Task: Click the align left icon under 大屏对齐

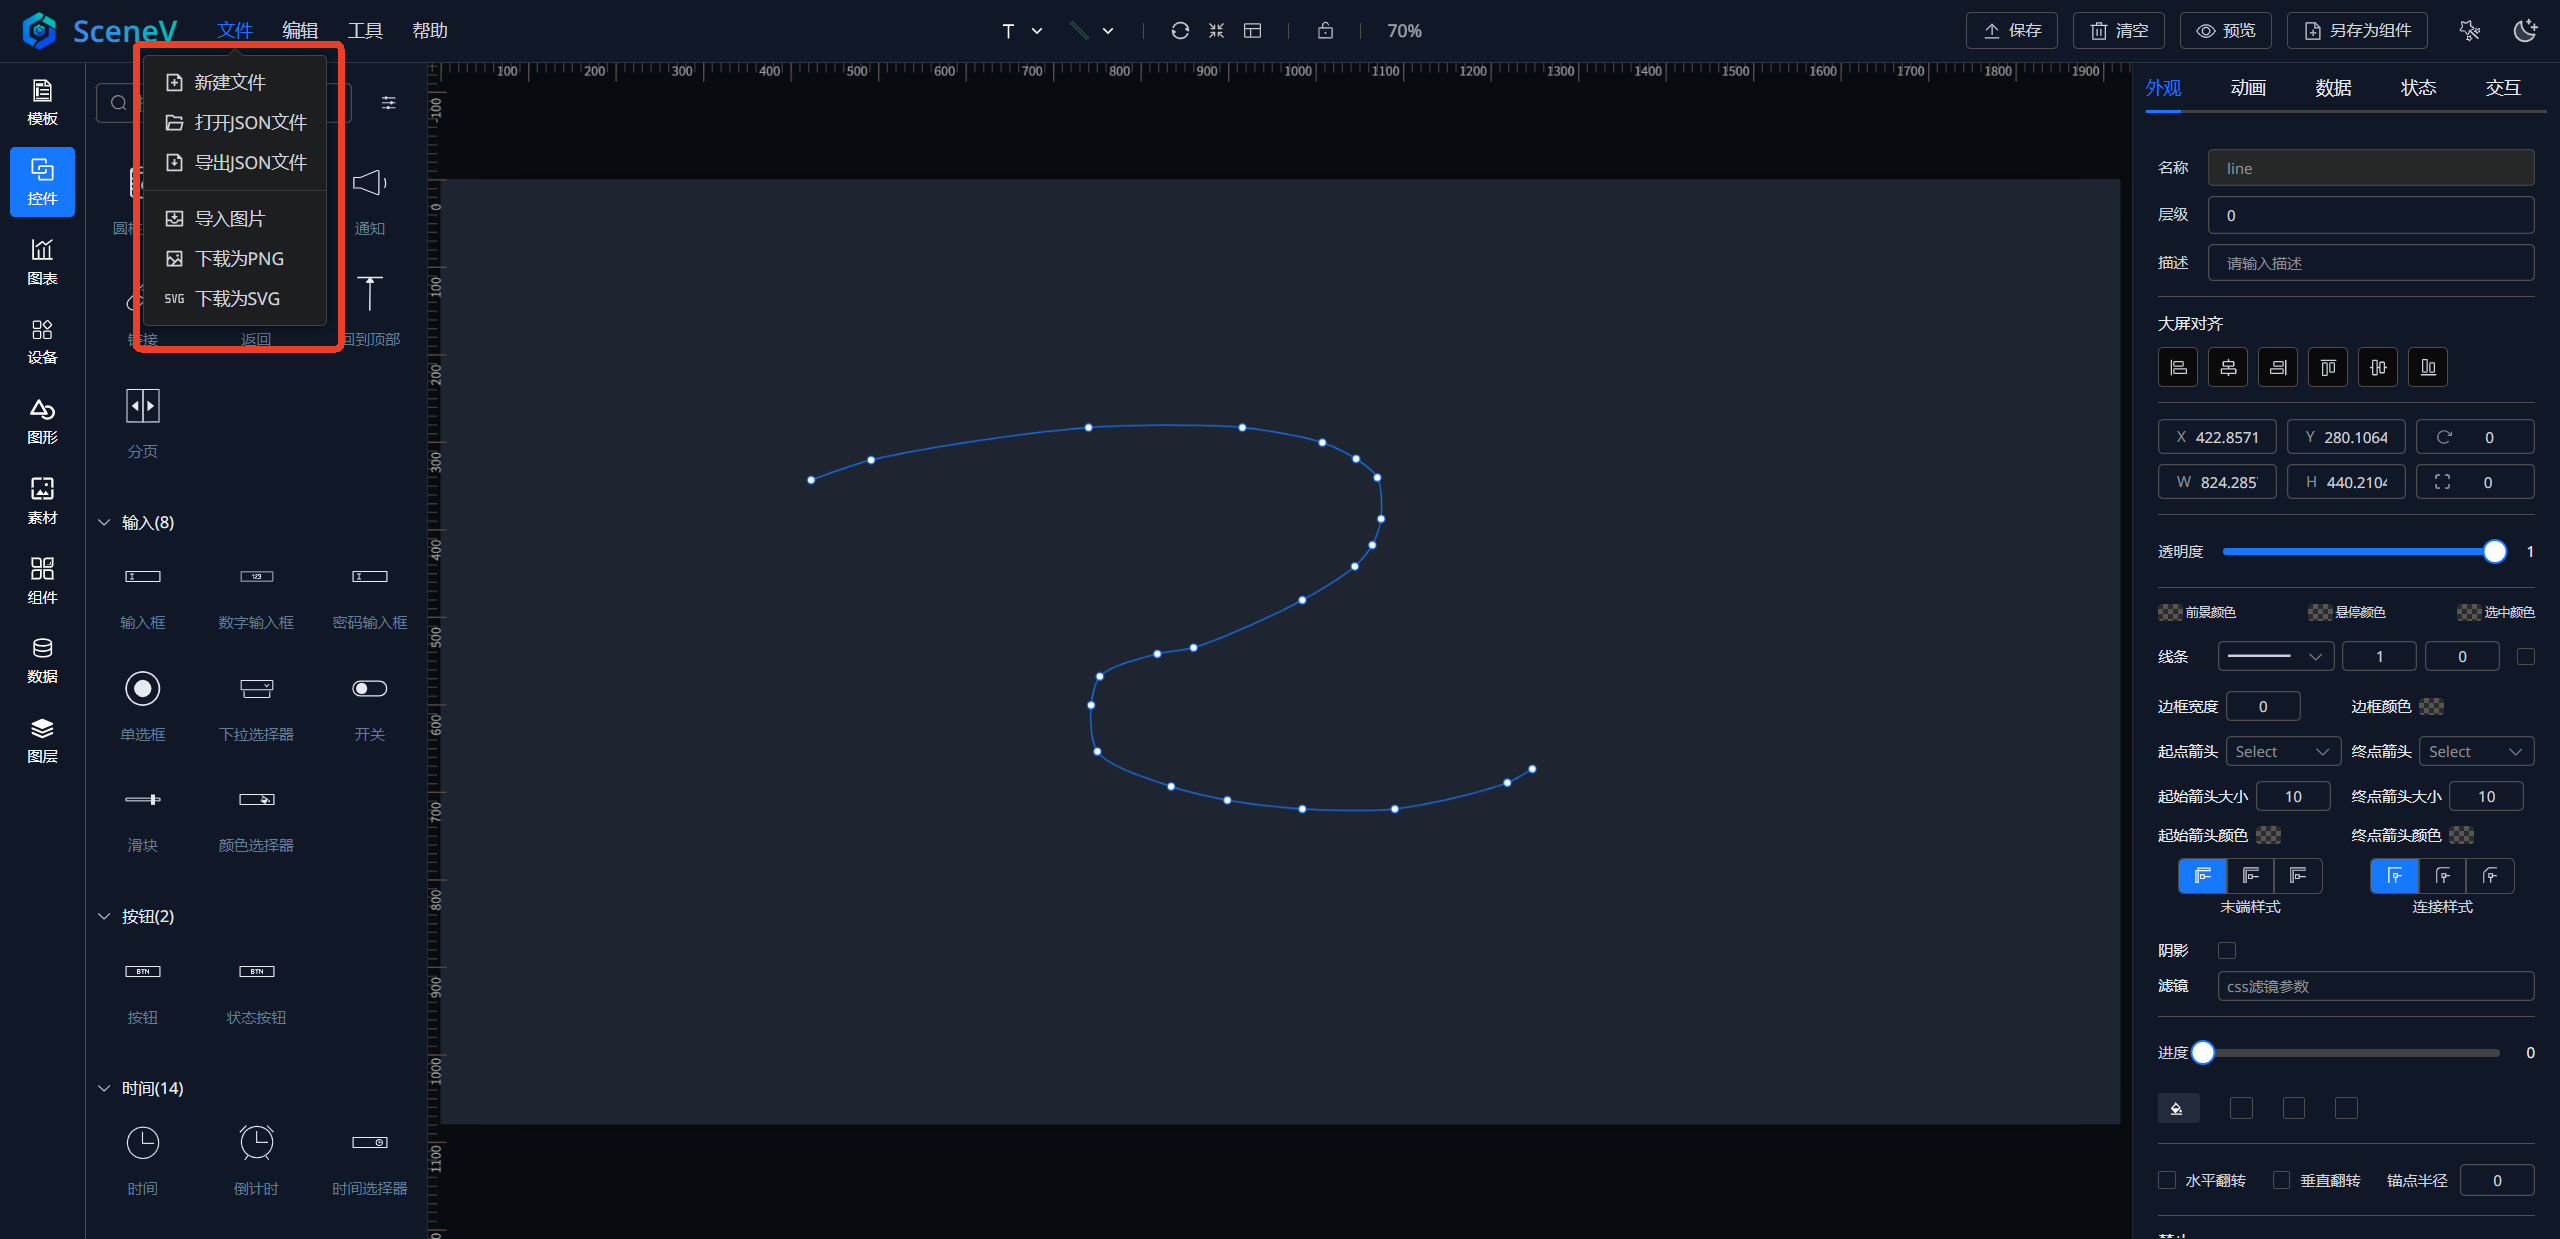Action: (x=2178, y=368)
